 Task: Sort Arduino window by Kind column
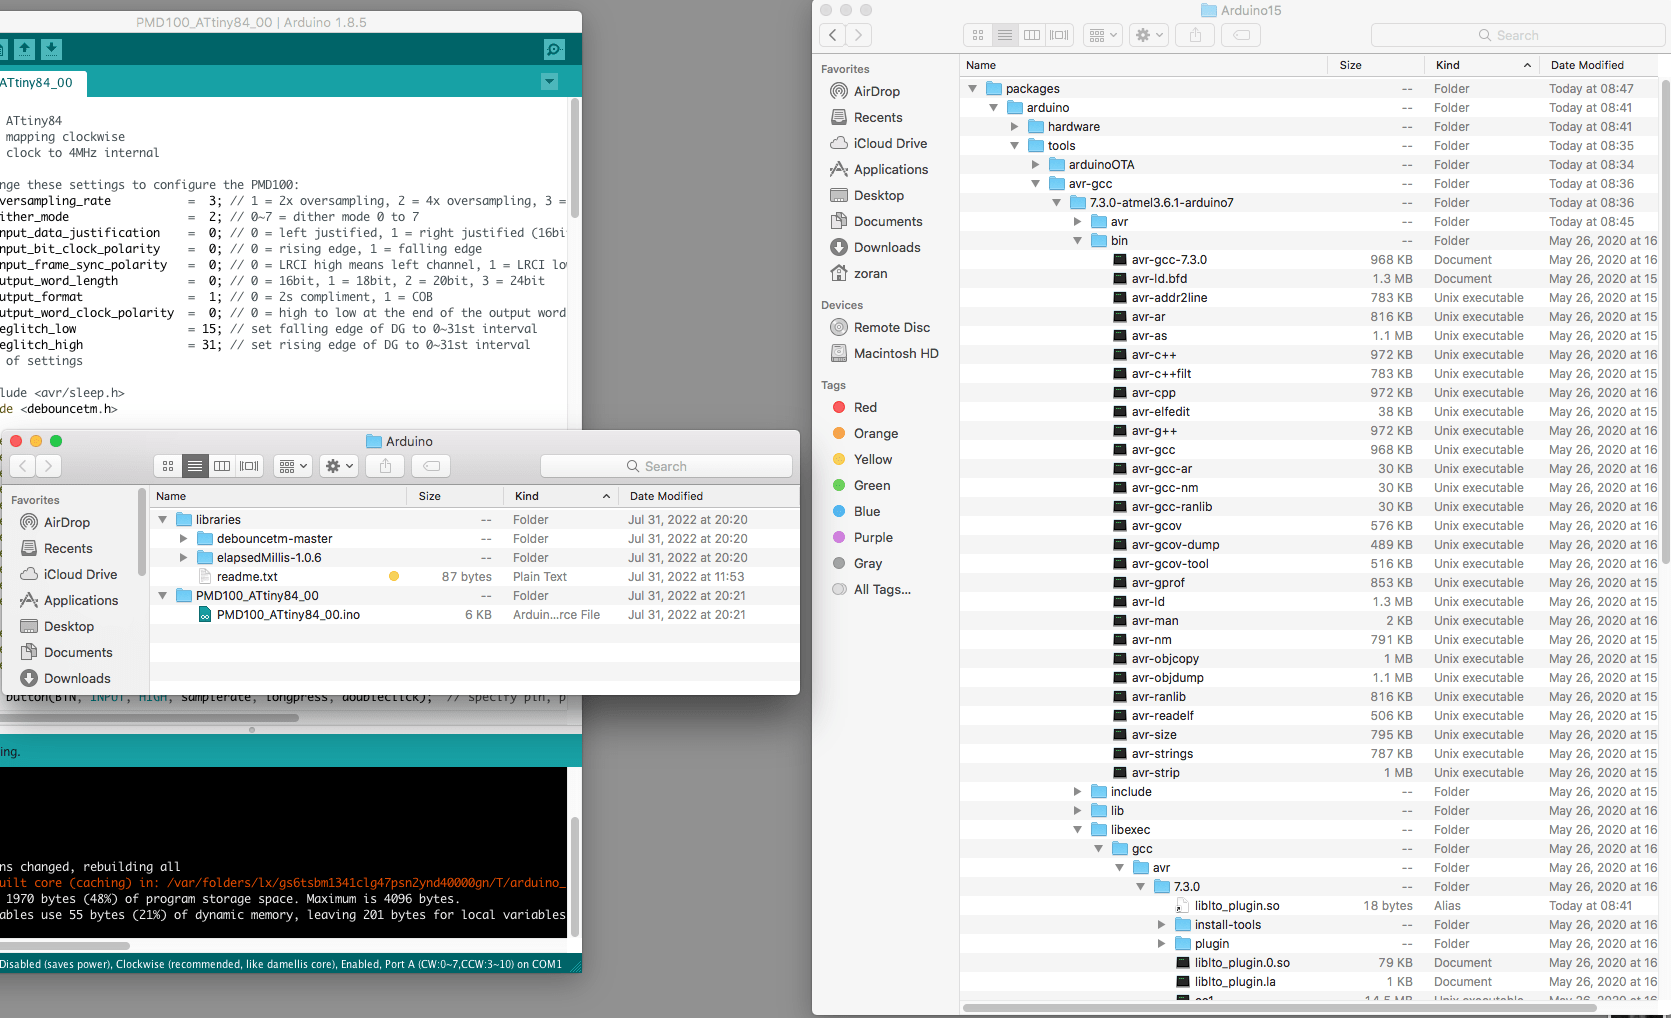point(561,496)
